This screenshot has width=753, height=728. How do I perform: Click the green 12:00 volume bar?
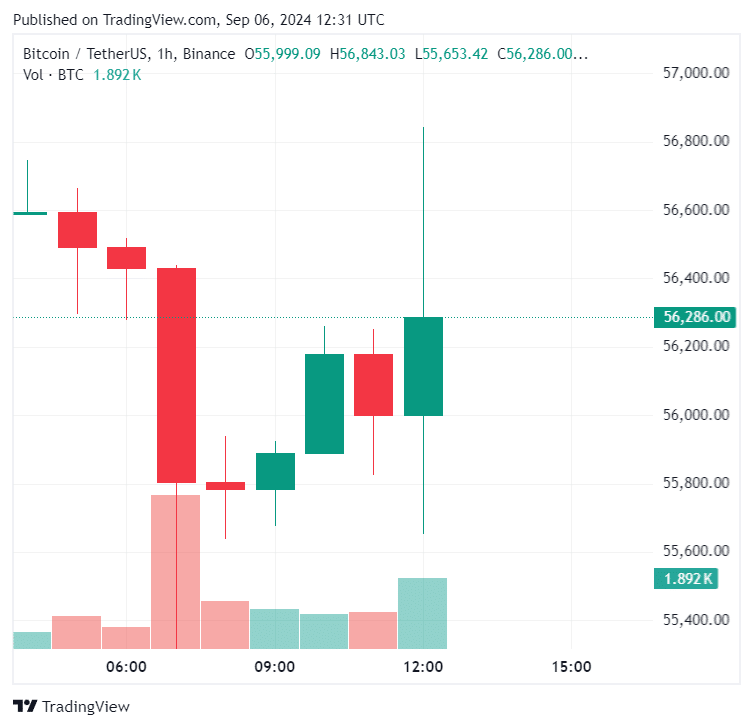pos(423,613)
